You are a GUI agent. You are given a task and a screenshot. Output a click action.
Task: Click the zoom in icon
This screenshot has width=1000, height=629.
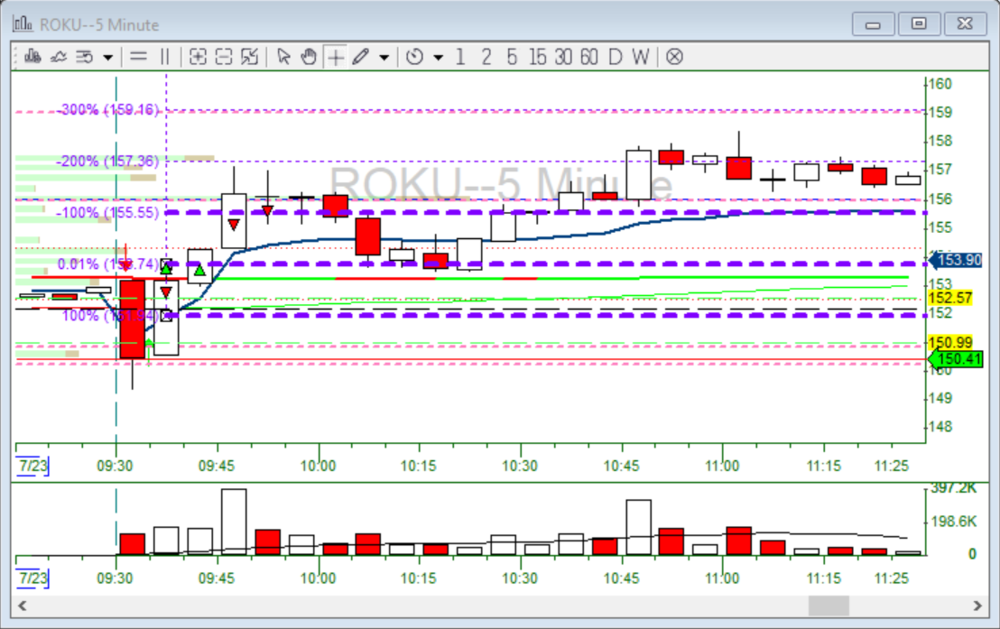[x=198, y=57]
